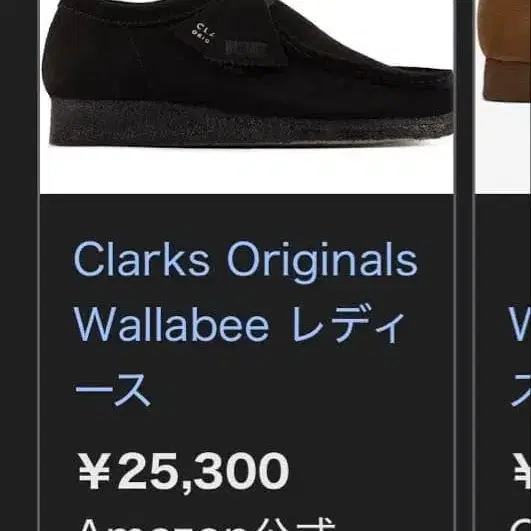The width and height of the screenshot is (531, 531).
Task: Click the Clarks Wallabee card's dark area beside price
Action: (369, 471)
